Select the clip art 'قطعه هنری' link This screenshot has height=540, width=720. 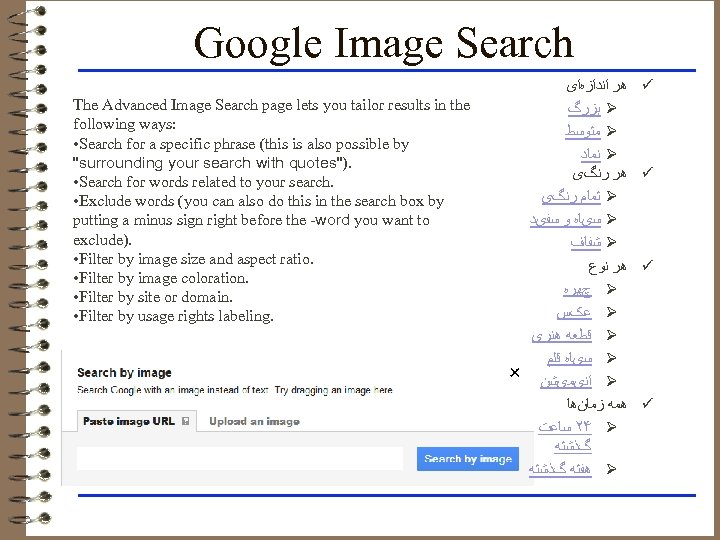561,335
